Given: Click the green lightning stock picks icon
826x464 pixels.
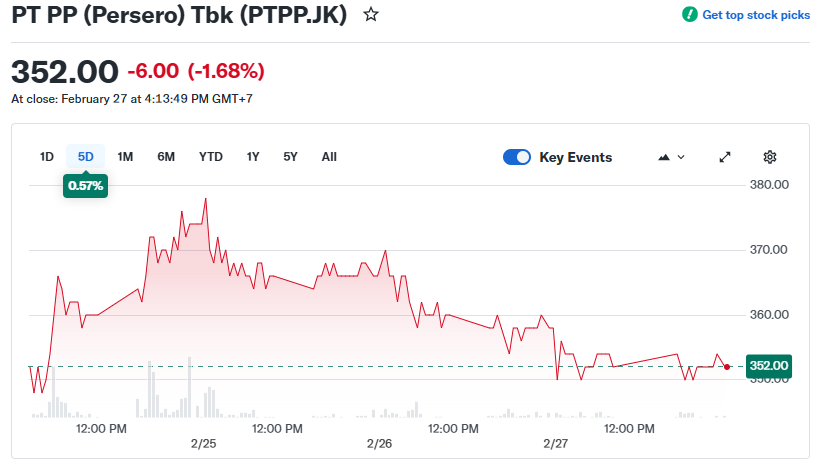Looking at the screenshot, I should click(x=689, y=15).
